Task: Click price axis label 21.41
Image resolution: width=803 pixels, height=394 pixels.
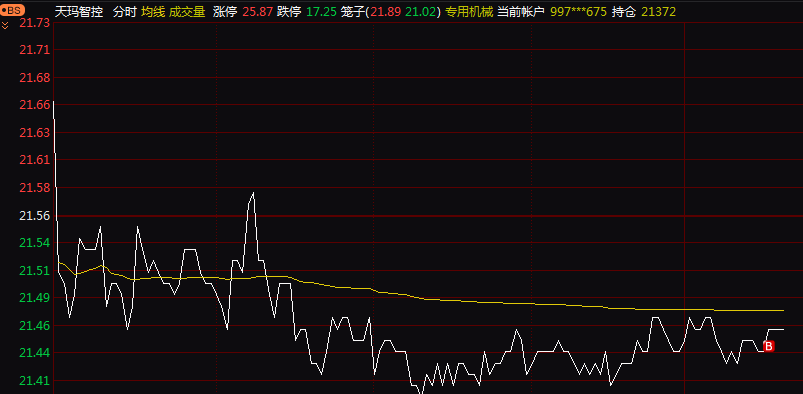Action: 35,381
